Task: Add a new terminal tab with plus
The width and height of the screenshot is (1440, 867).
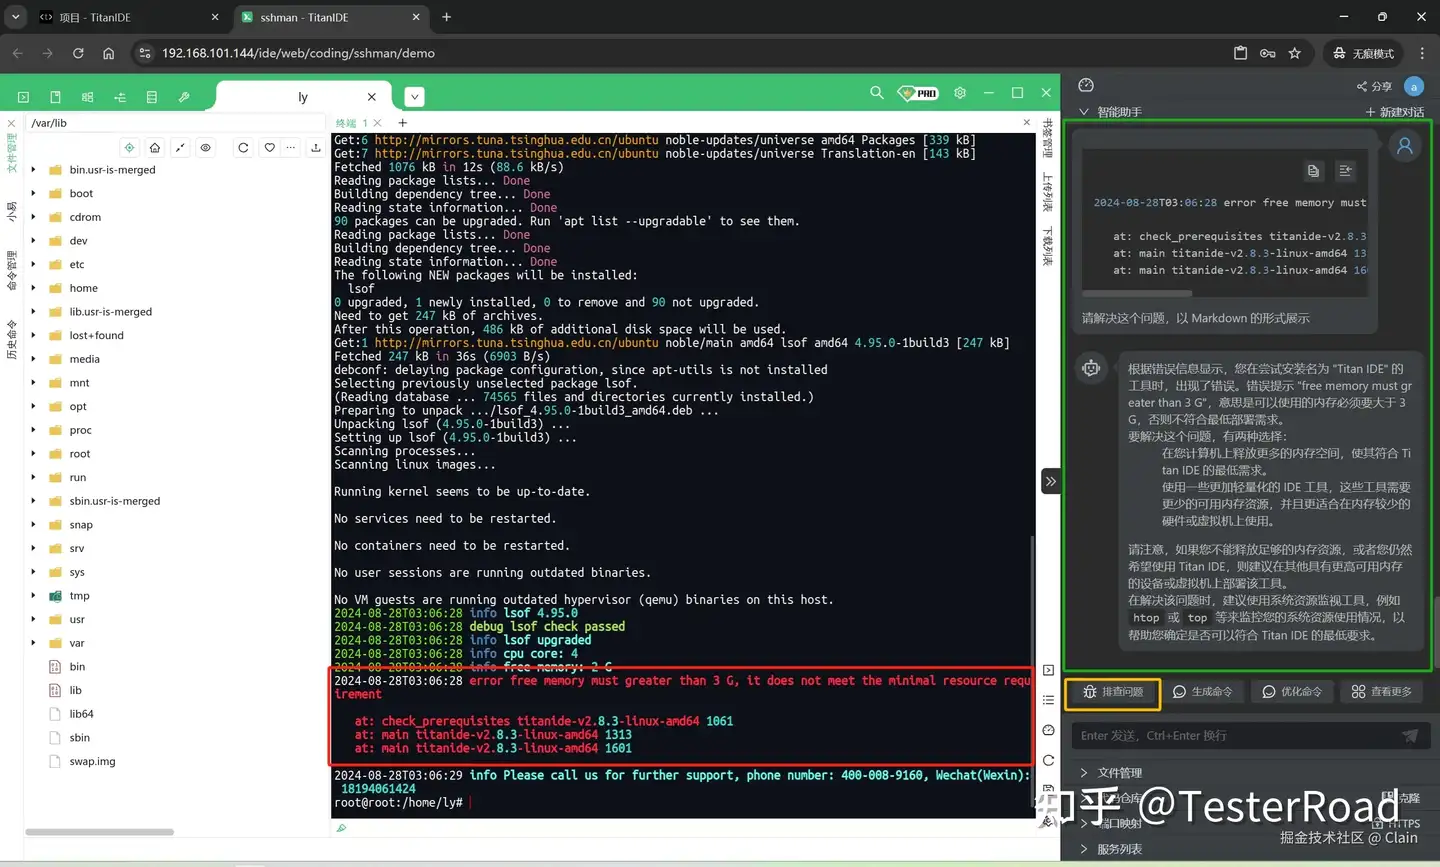Action: [403, 123]
